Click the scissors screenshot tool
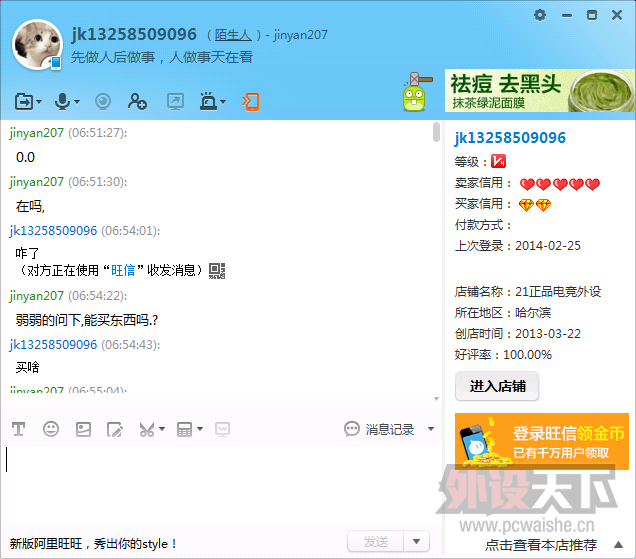Image resolution: width=636 pixels, height=559 pixels. [x=147, y=429]
